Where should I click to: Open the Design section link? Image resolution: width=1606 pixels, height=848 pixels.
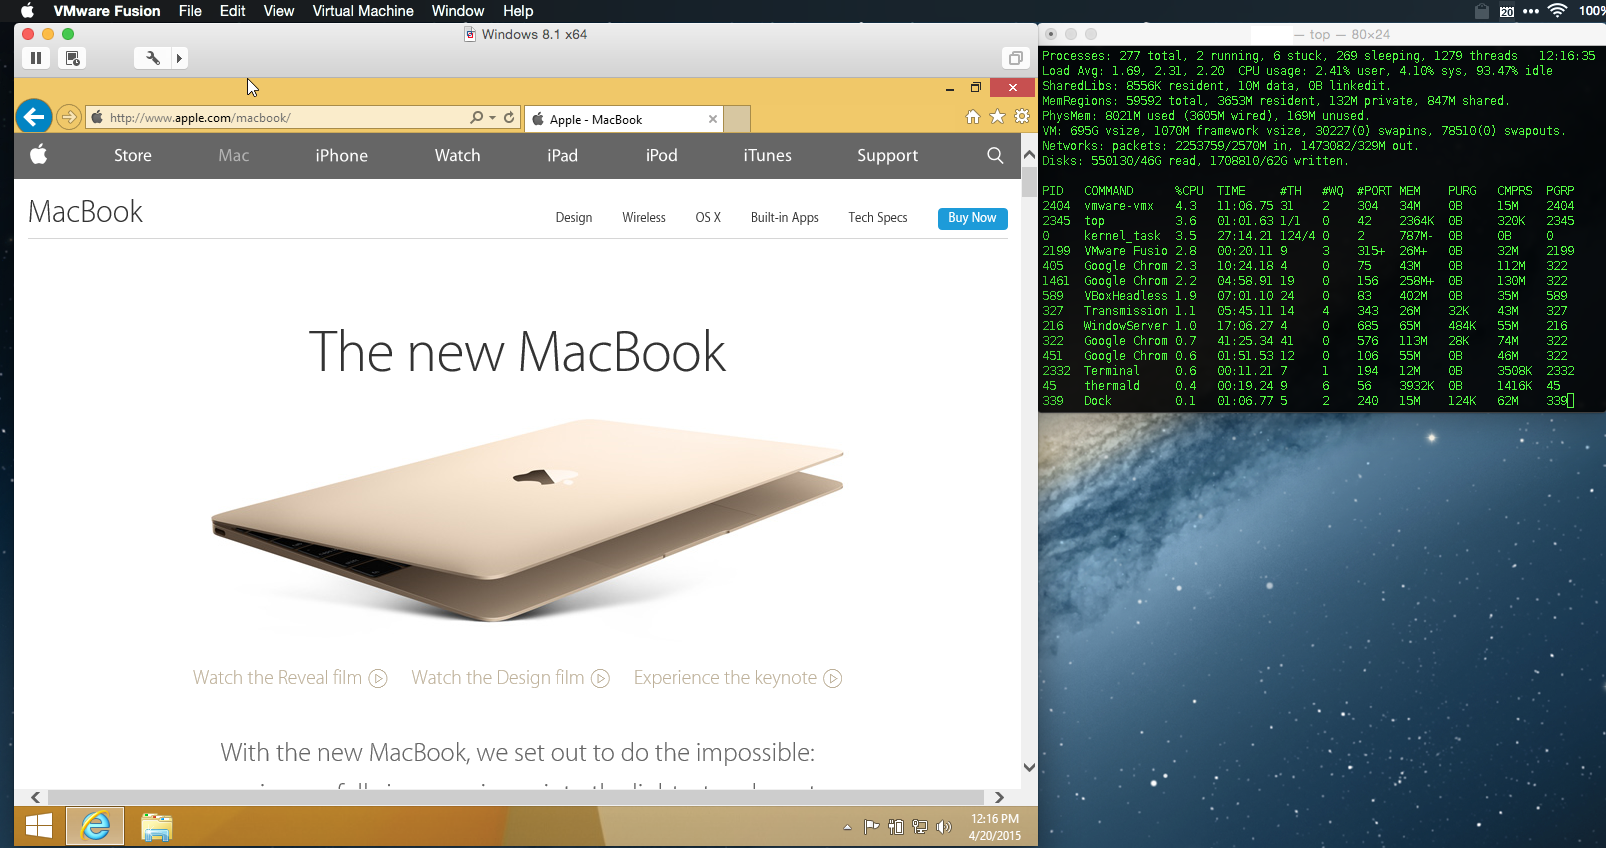click(x=574, y=217)
